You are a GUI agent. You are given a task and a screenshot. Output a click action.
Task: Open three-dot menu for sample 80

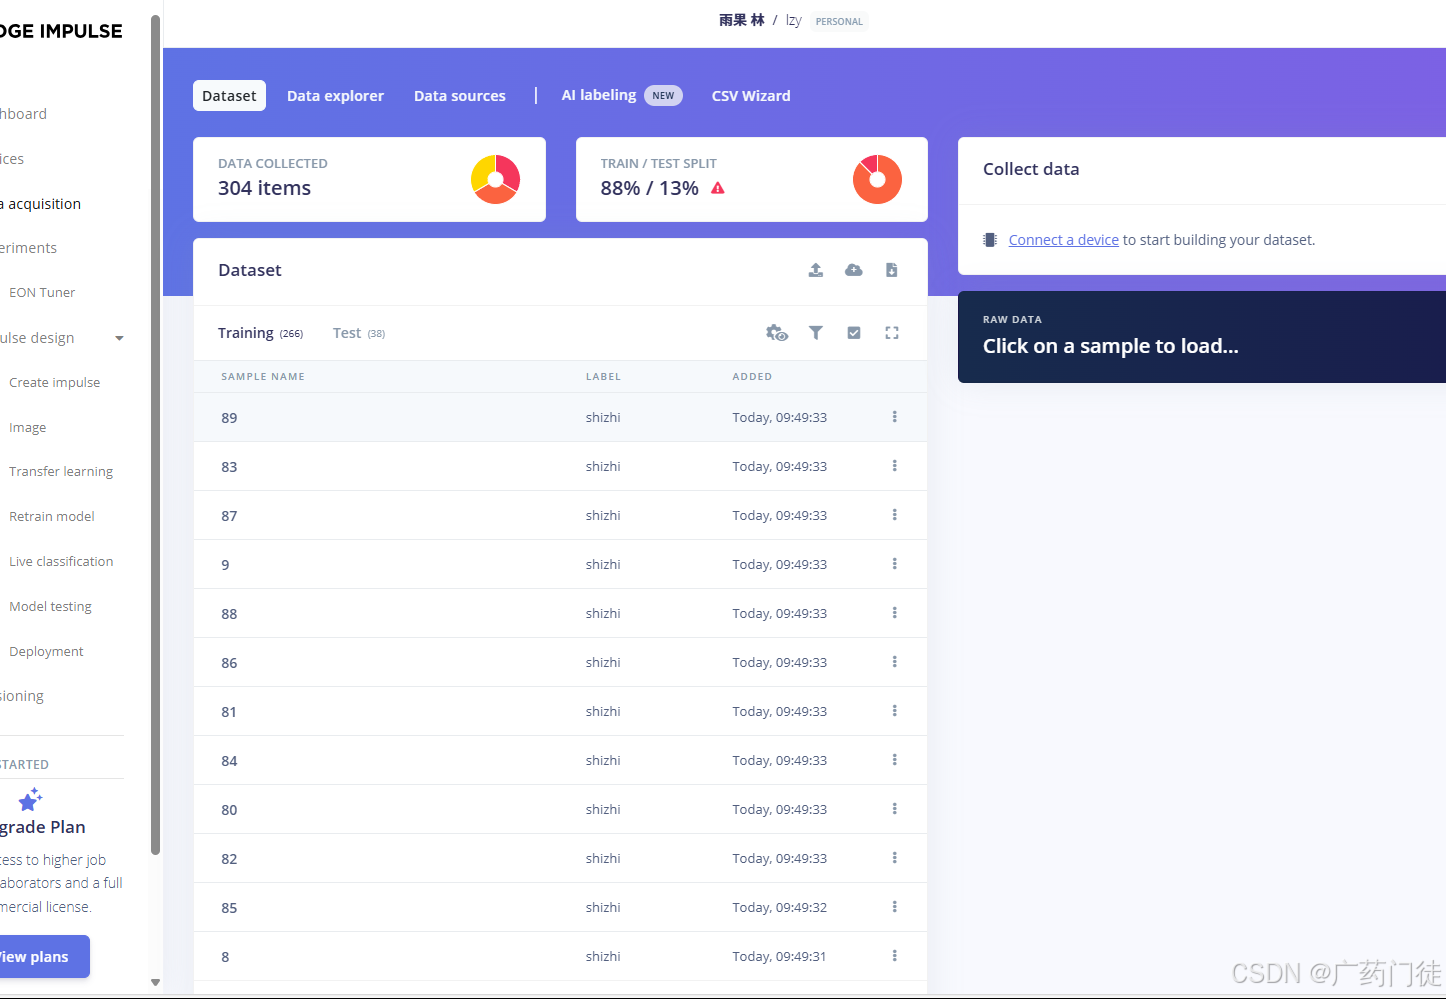pyautogui.click(x=895, y=809)
